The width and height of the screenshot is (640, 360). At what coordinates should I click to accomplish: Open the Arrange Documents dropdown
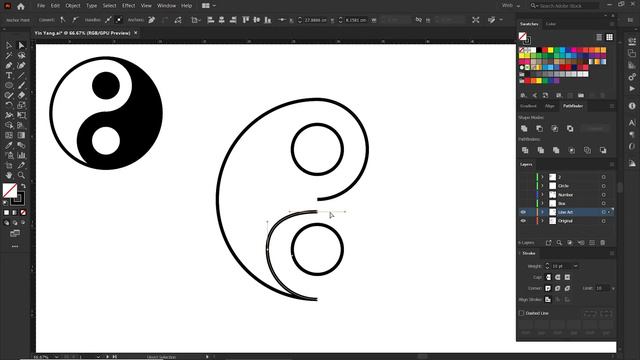coord(209,6)
